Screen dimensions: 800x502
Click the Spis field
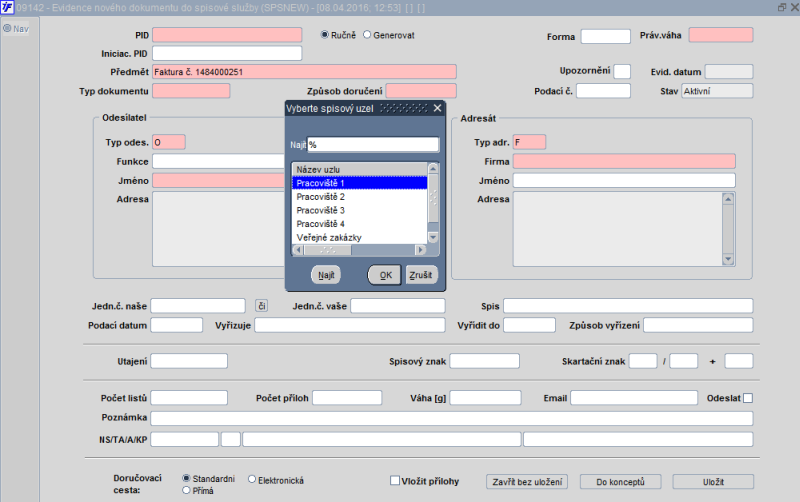(628, 306)
